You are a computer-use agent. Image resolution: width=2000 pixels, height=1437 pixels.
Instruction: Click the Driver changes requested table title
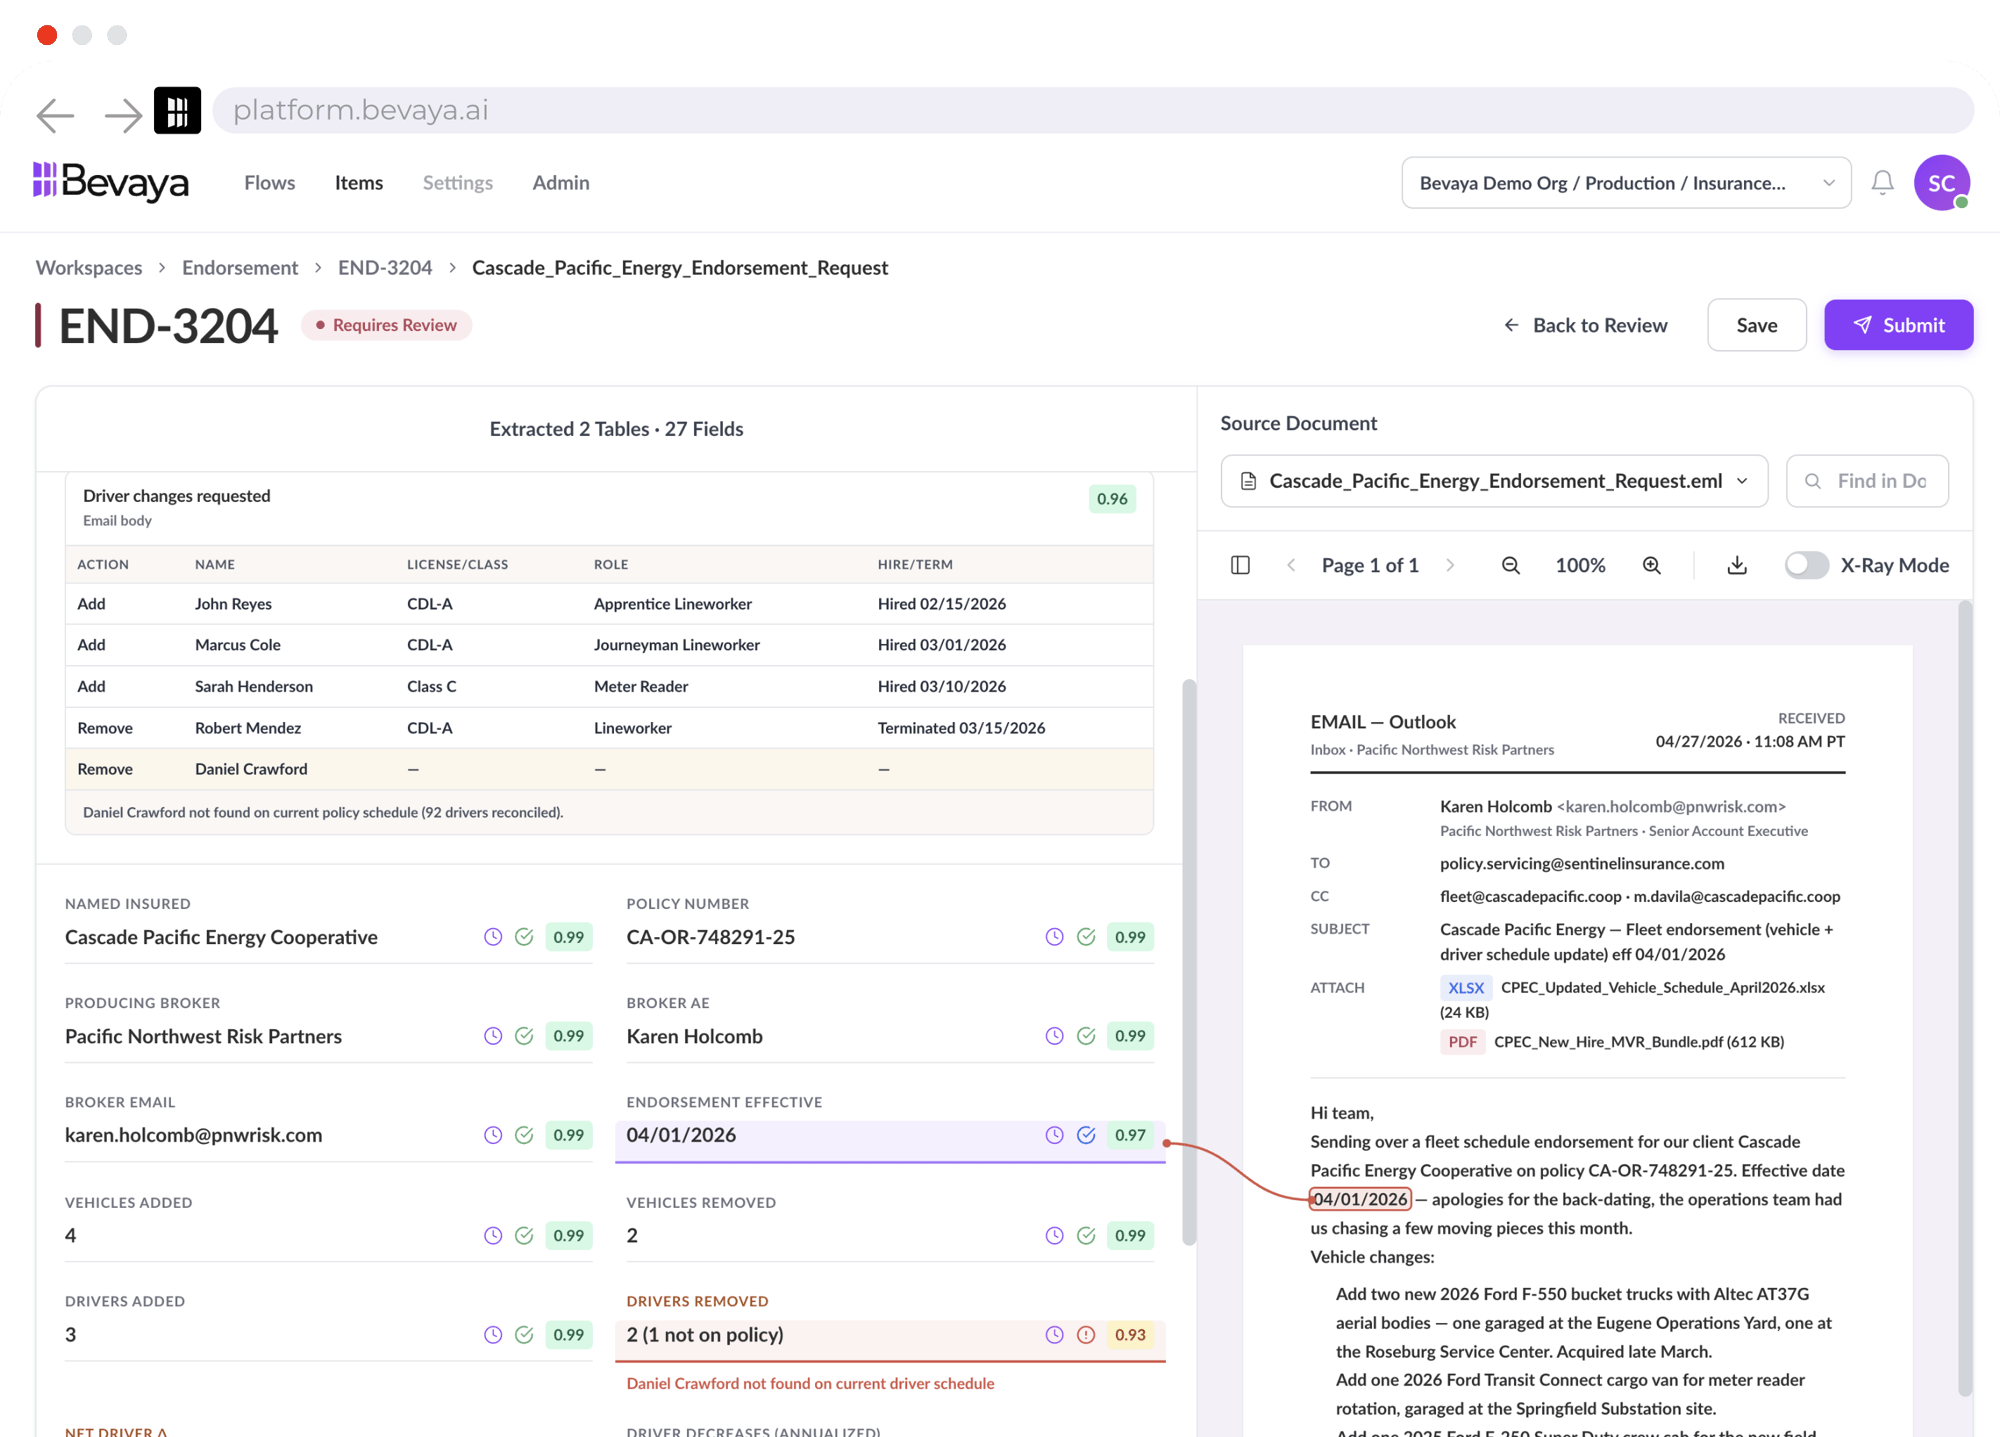177,496
